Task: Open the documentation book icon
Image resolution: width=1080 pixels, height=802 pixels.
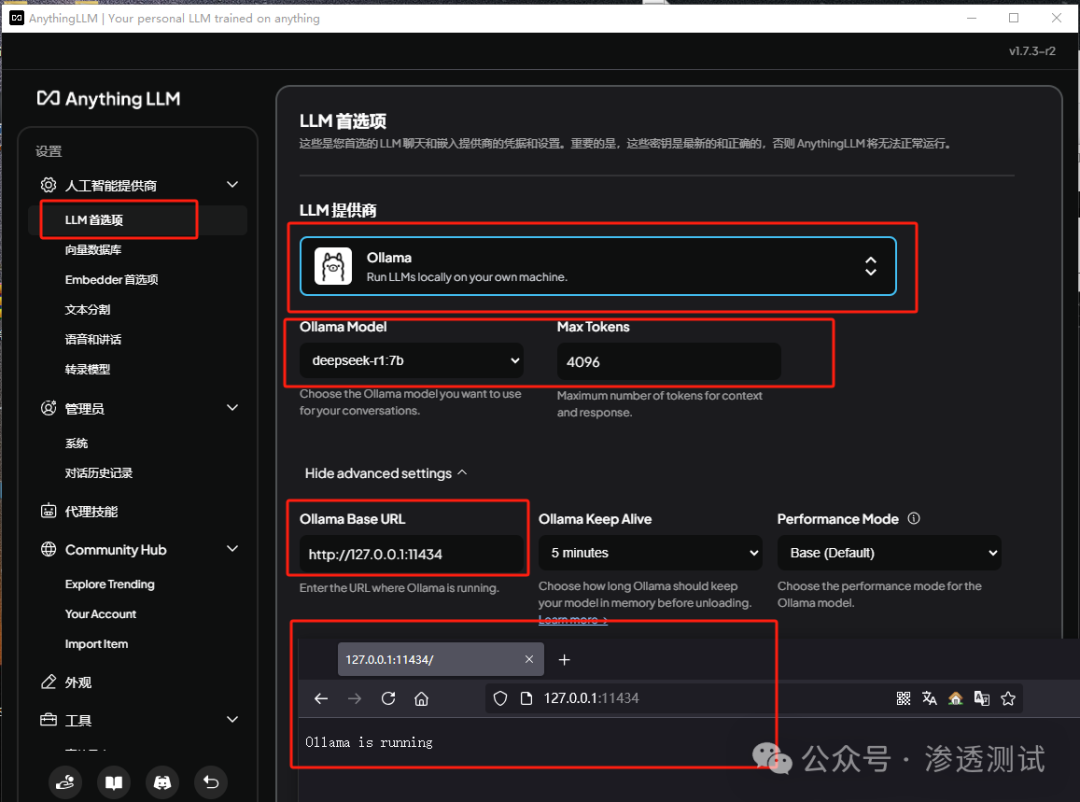Action: click(114, 782)
